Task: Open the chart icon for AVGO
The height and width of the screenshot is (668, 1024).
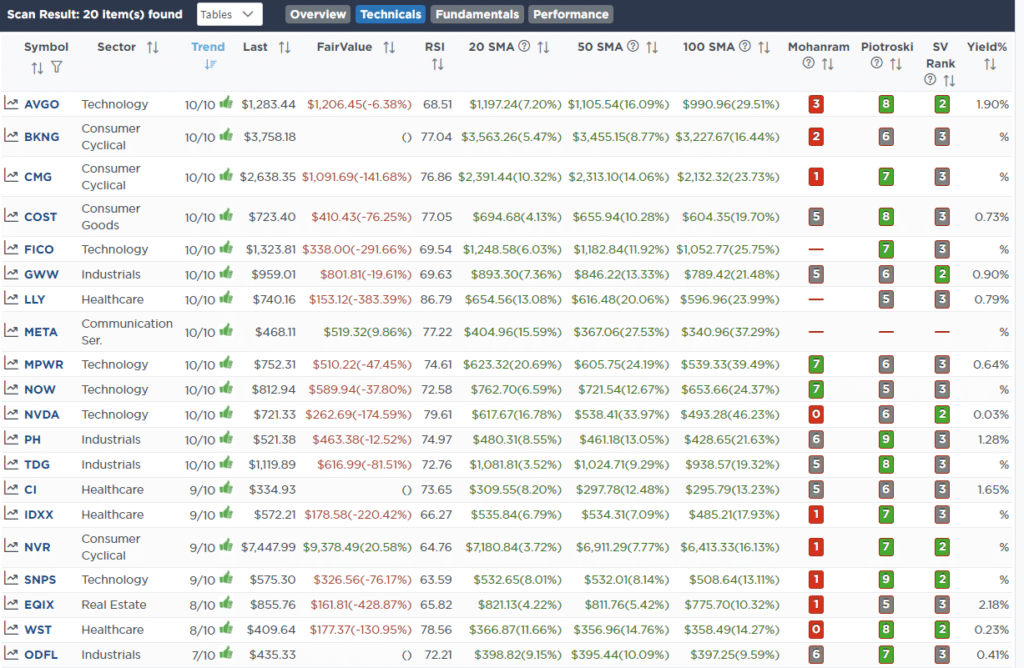Action: [x=11, y=103]
